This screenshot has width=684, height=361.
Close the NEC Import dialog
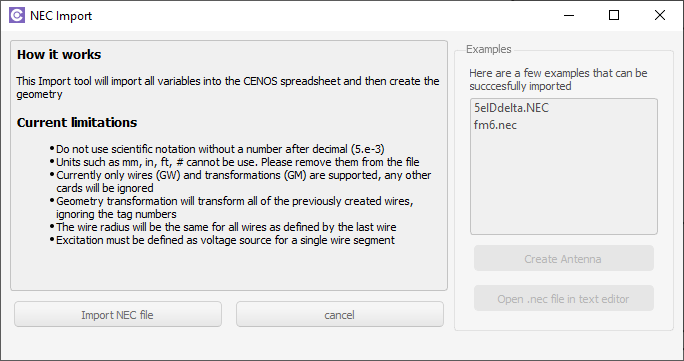(x=660, y=15)
